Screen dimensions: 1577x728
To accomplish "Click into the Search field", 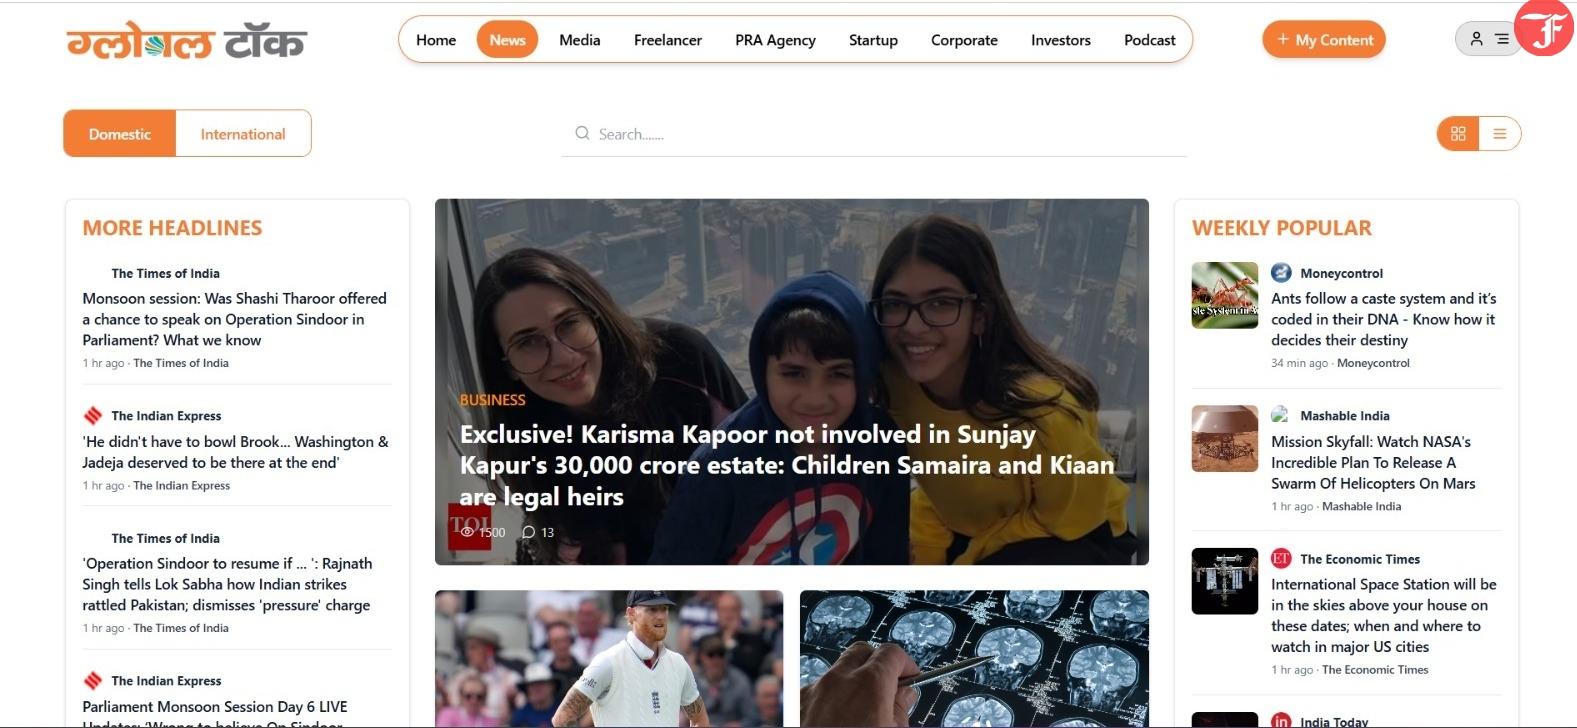I will coord(874,134).
